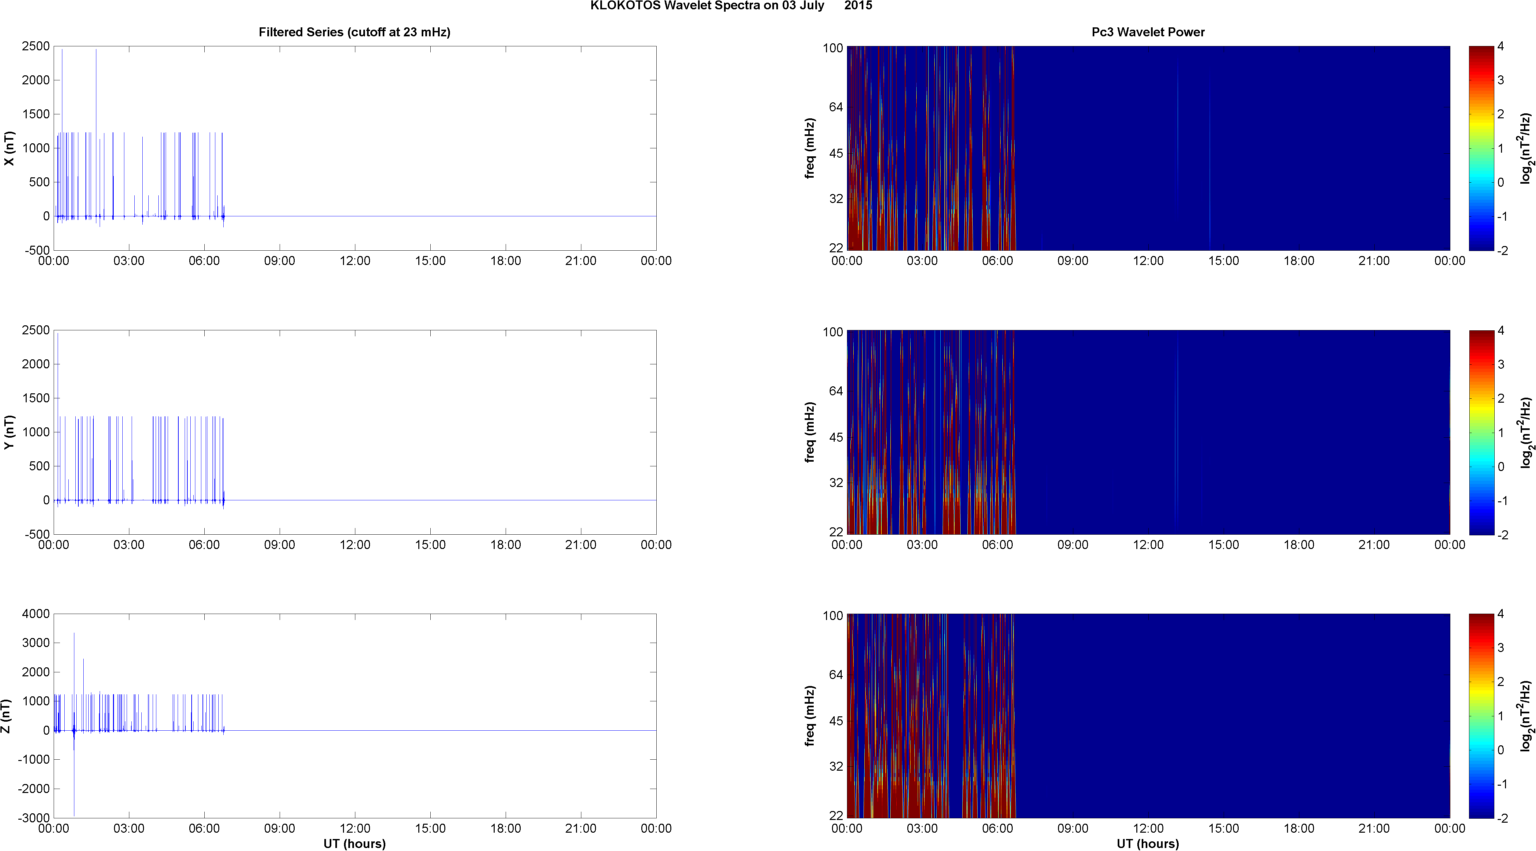Click the middle spectrogram's freq (mHz) label

(809, 432)
